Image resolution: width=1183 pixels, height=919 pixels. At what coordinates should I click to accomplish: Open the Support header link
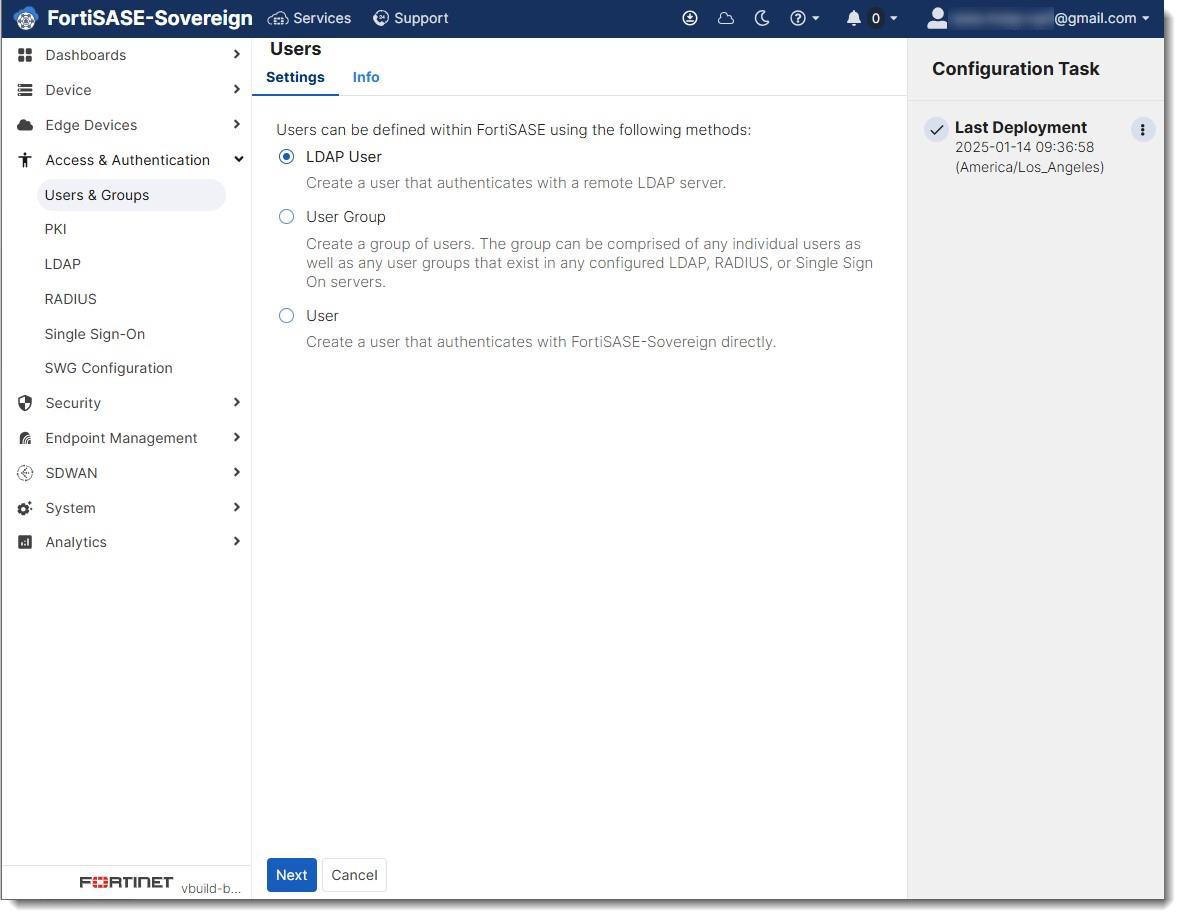[412, 18]
